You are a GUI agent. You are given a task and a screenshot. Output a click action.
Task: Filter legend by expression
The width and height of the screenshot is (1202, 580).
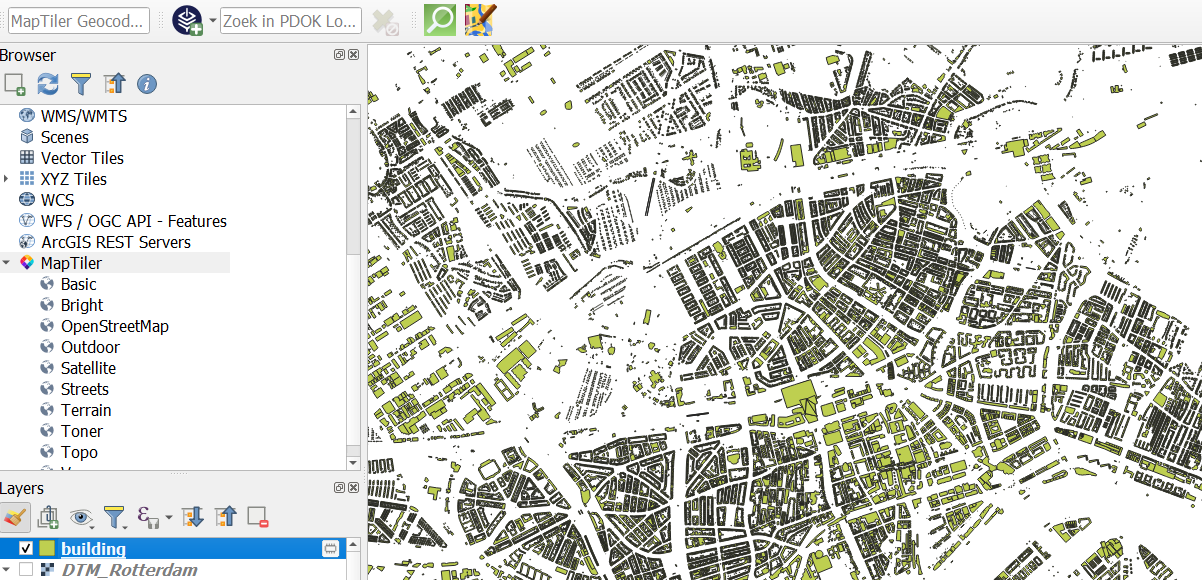[x=147, y=518]
